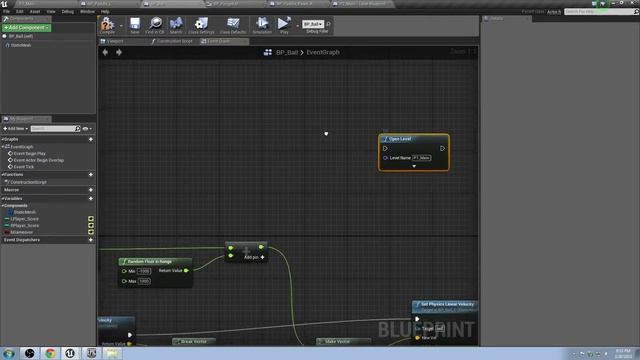Click BP_Ball in the breadcrumb
640x360 pixels.
coord(287,52)
